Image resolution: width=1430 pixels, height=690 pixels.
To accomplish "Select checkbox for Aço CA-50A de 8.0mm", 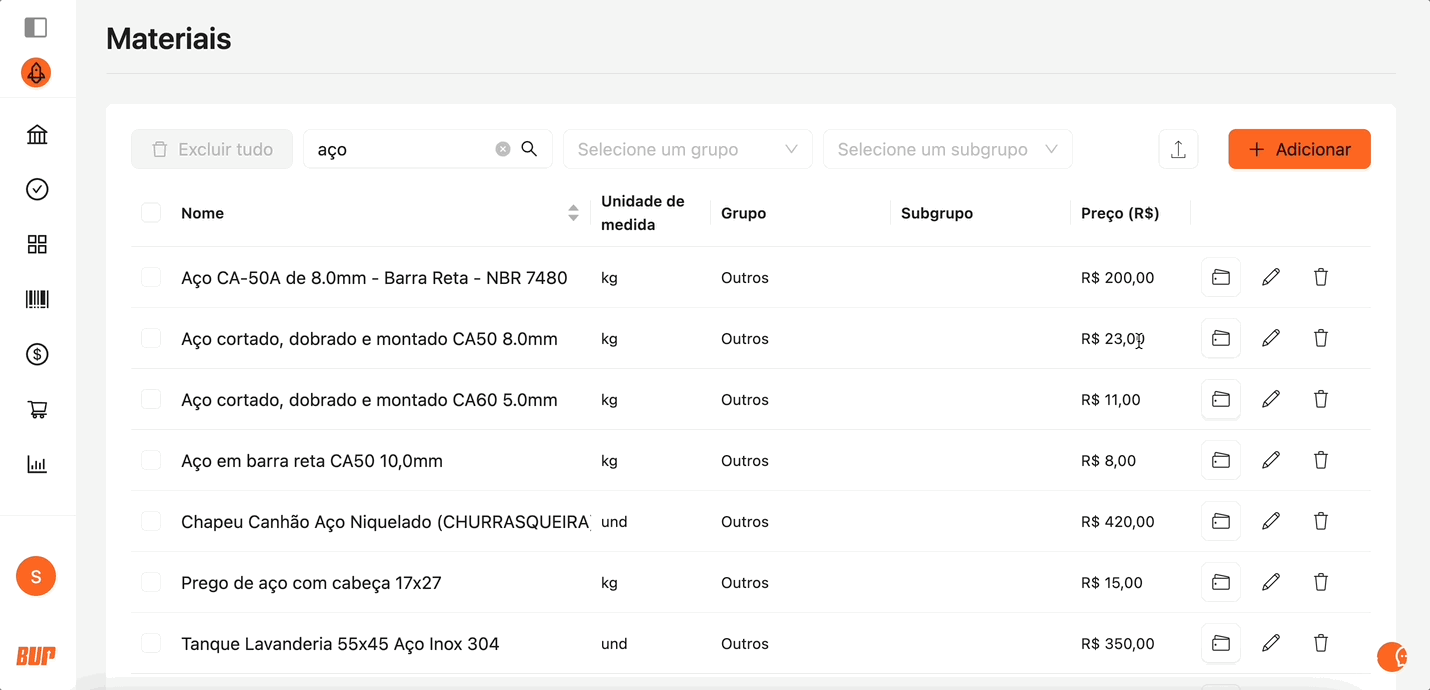I will click(x=151, y=277).
